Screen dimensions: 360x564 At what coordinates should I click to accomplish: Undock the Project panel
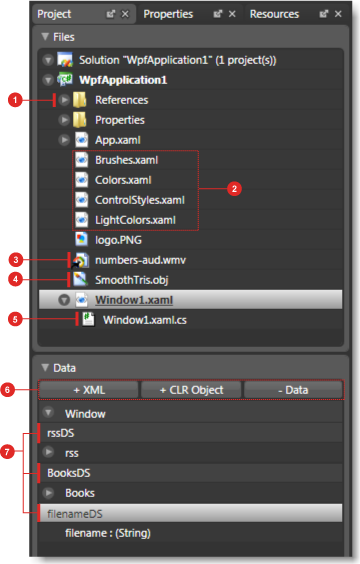(110, 14)
